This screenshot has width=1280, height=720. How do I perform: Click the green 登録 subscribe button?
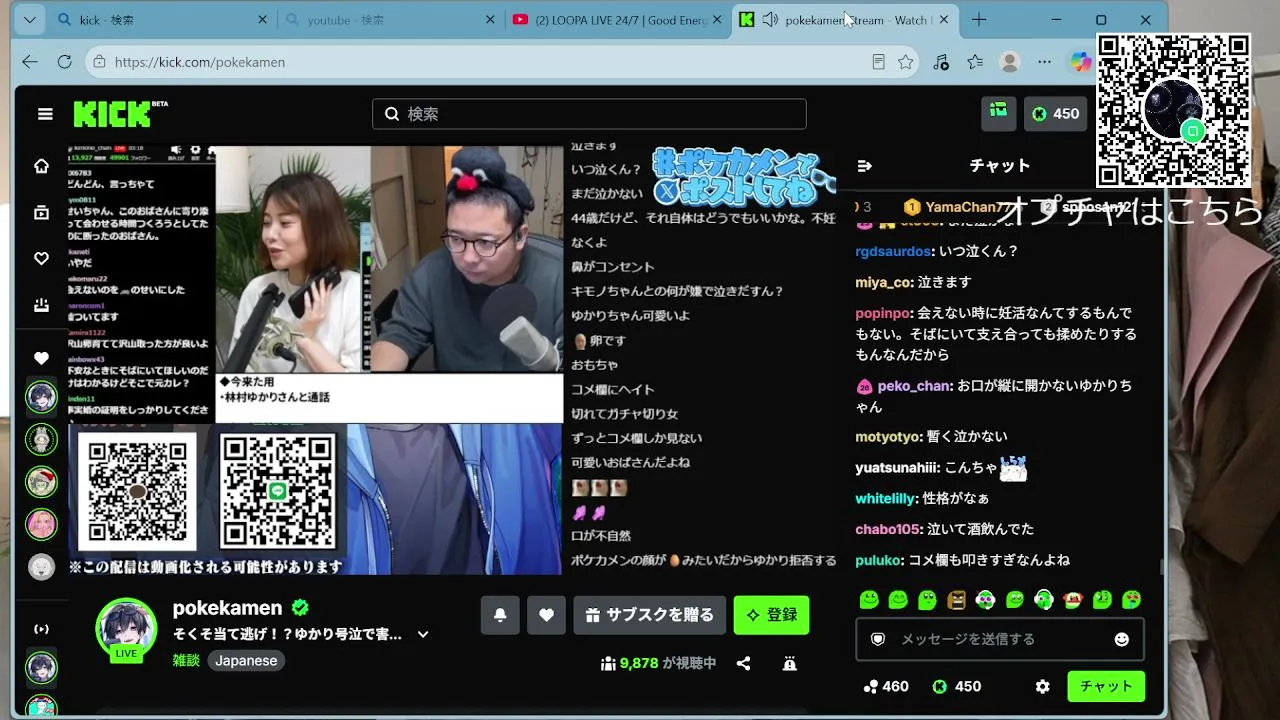tap(771, 615)
